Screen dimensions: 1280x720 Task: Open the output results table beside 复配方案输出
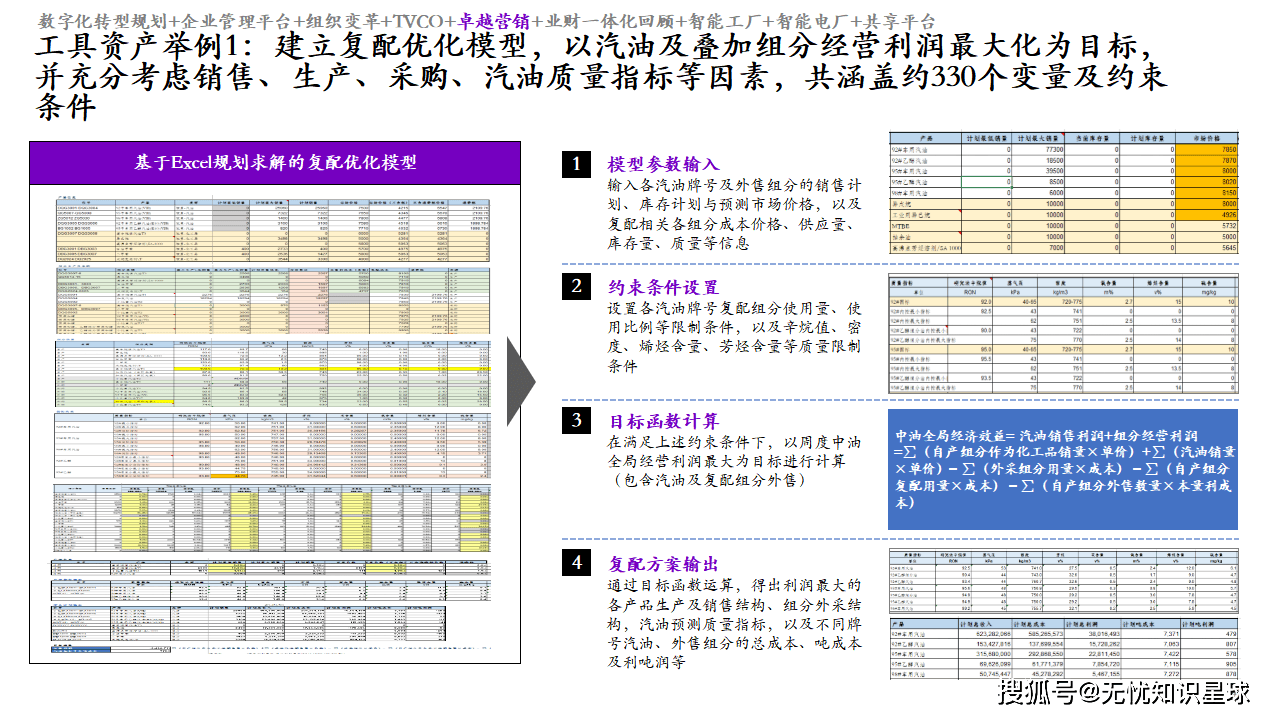[1063, 614]
